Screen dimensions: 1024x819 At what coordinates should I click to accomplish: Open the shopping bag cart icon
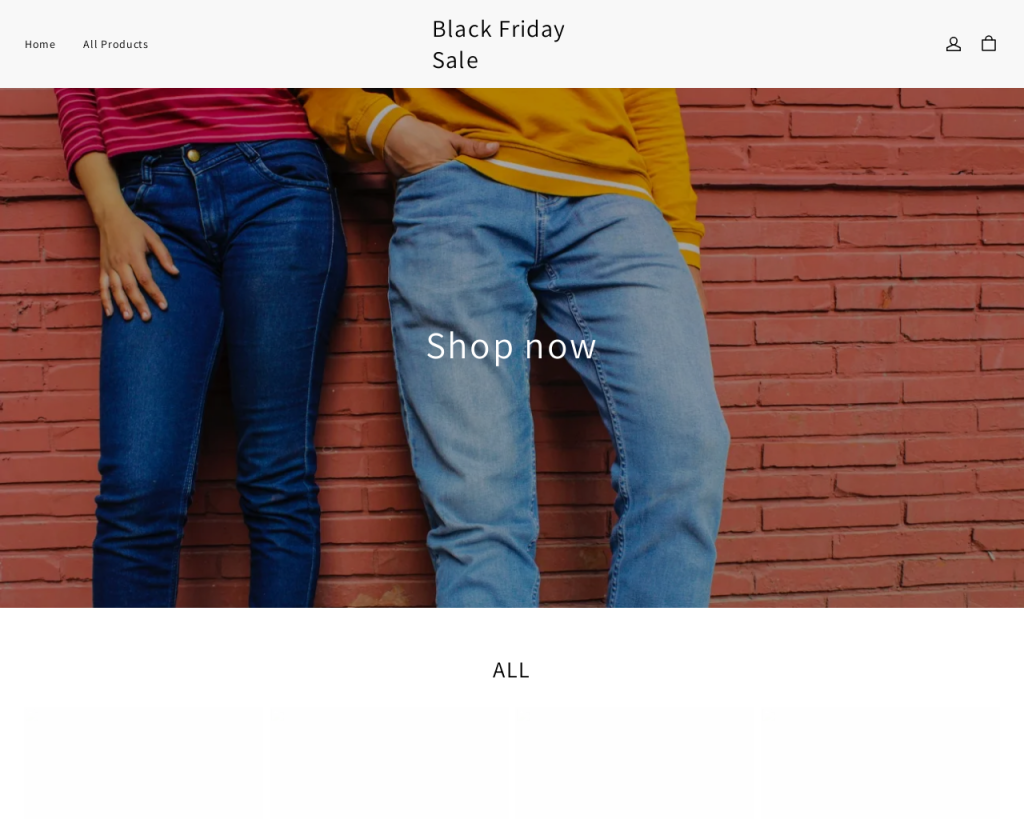click(x=988, y=43)
